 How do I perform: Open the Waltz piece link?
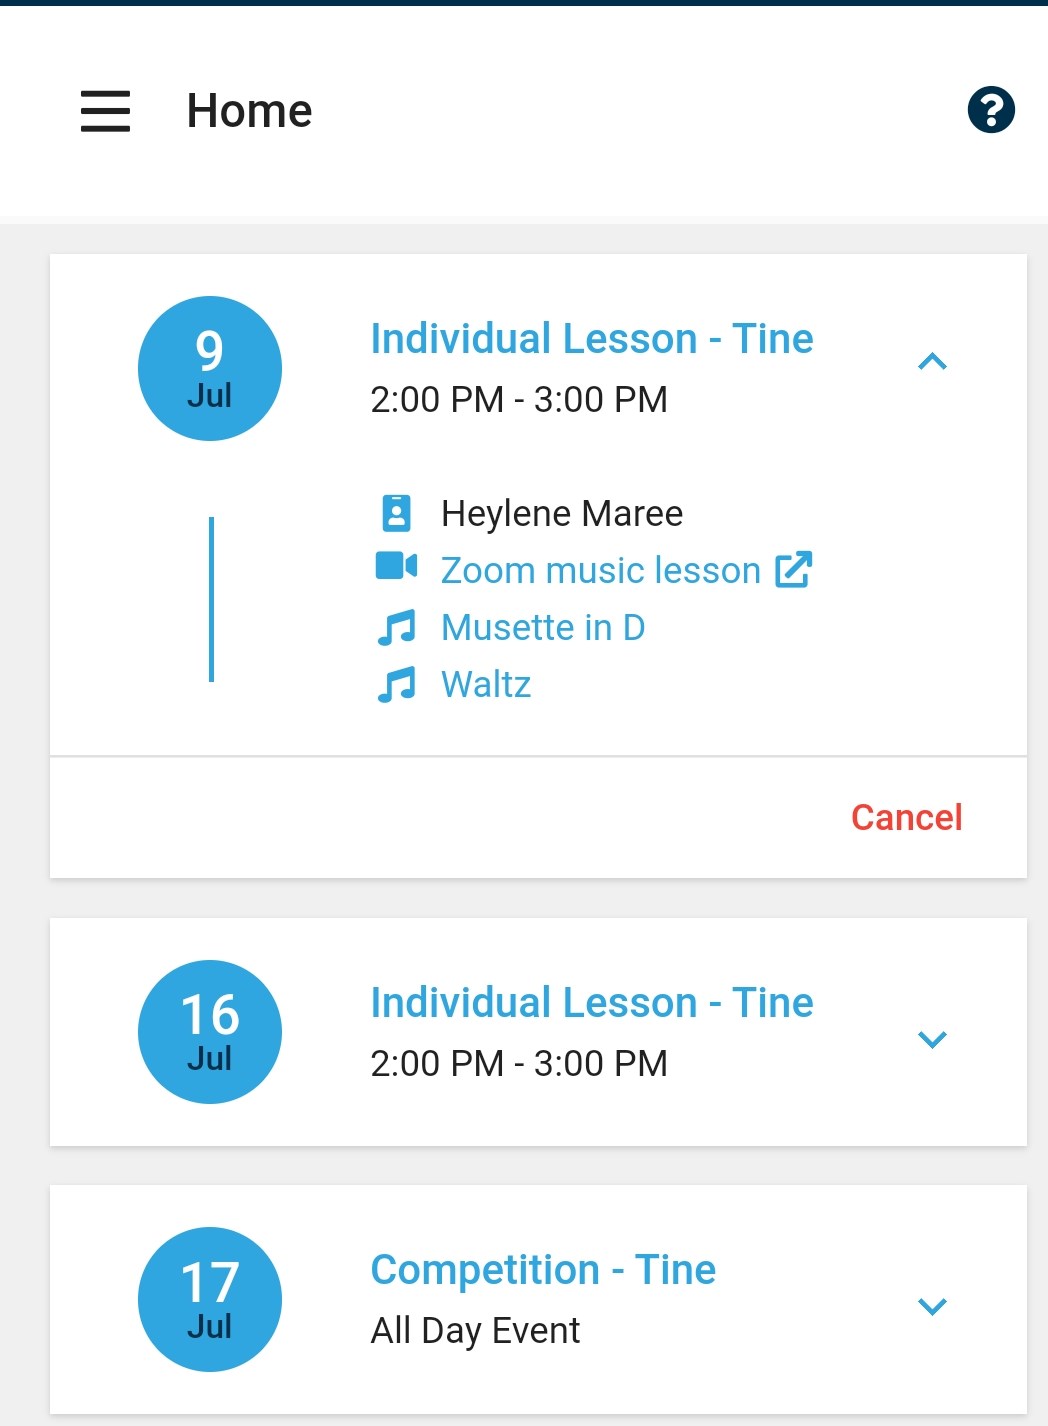pyautogui.click(x=486, y=685)
